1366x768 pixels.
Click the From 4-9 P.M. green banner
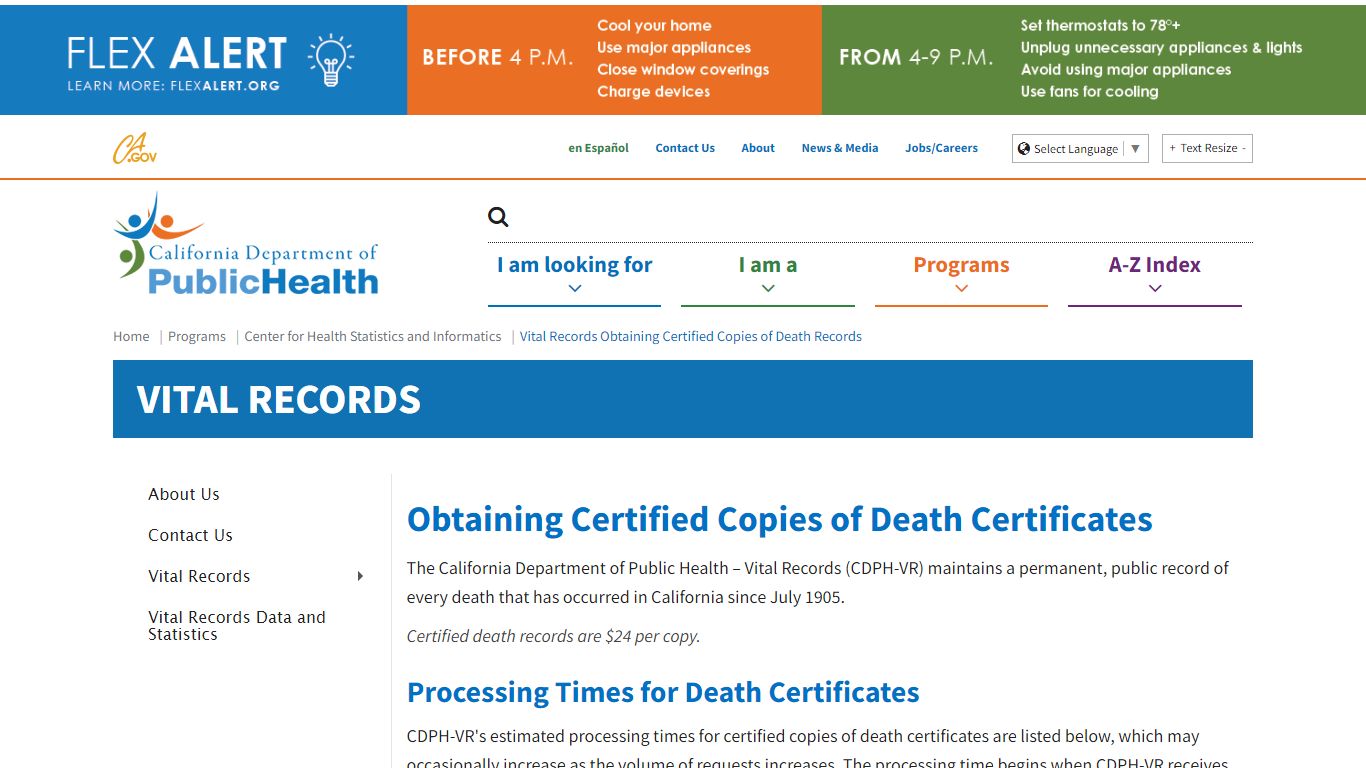pyautogui.click(x=1094, y=60)
